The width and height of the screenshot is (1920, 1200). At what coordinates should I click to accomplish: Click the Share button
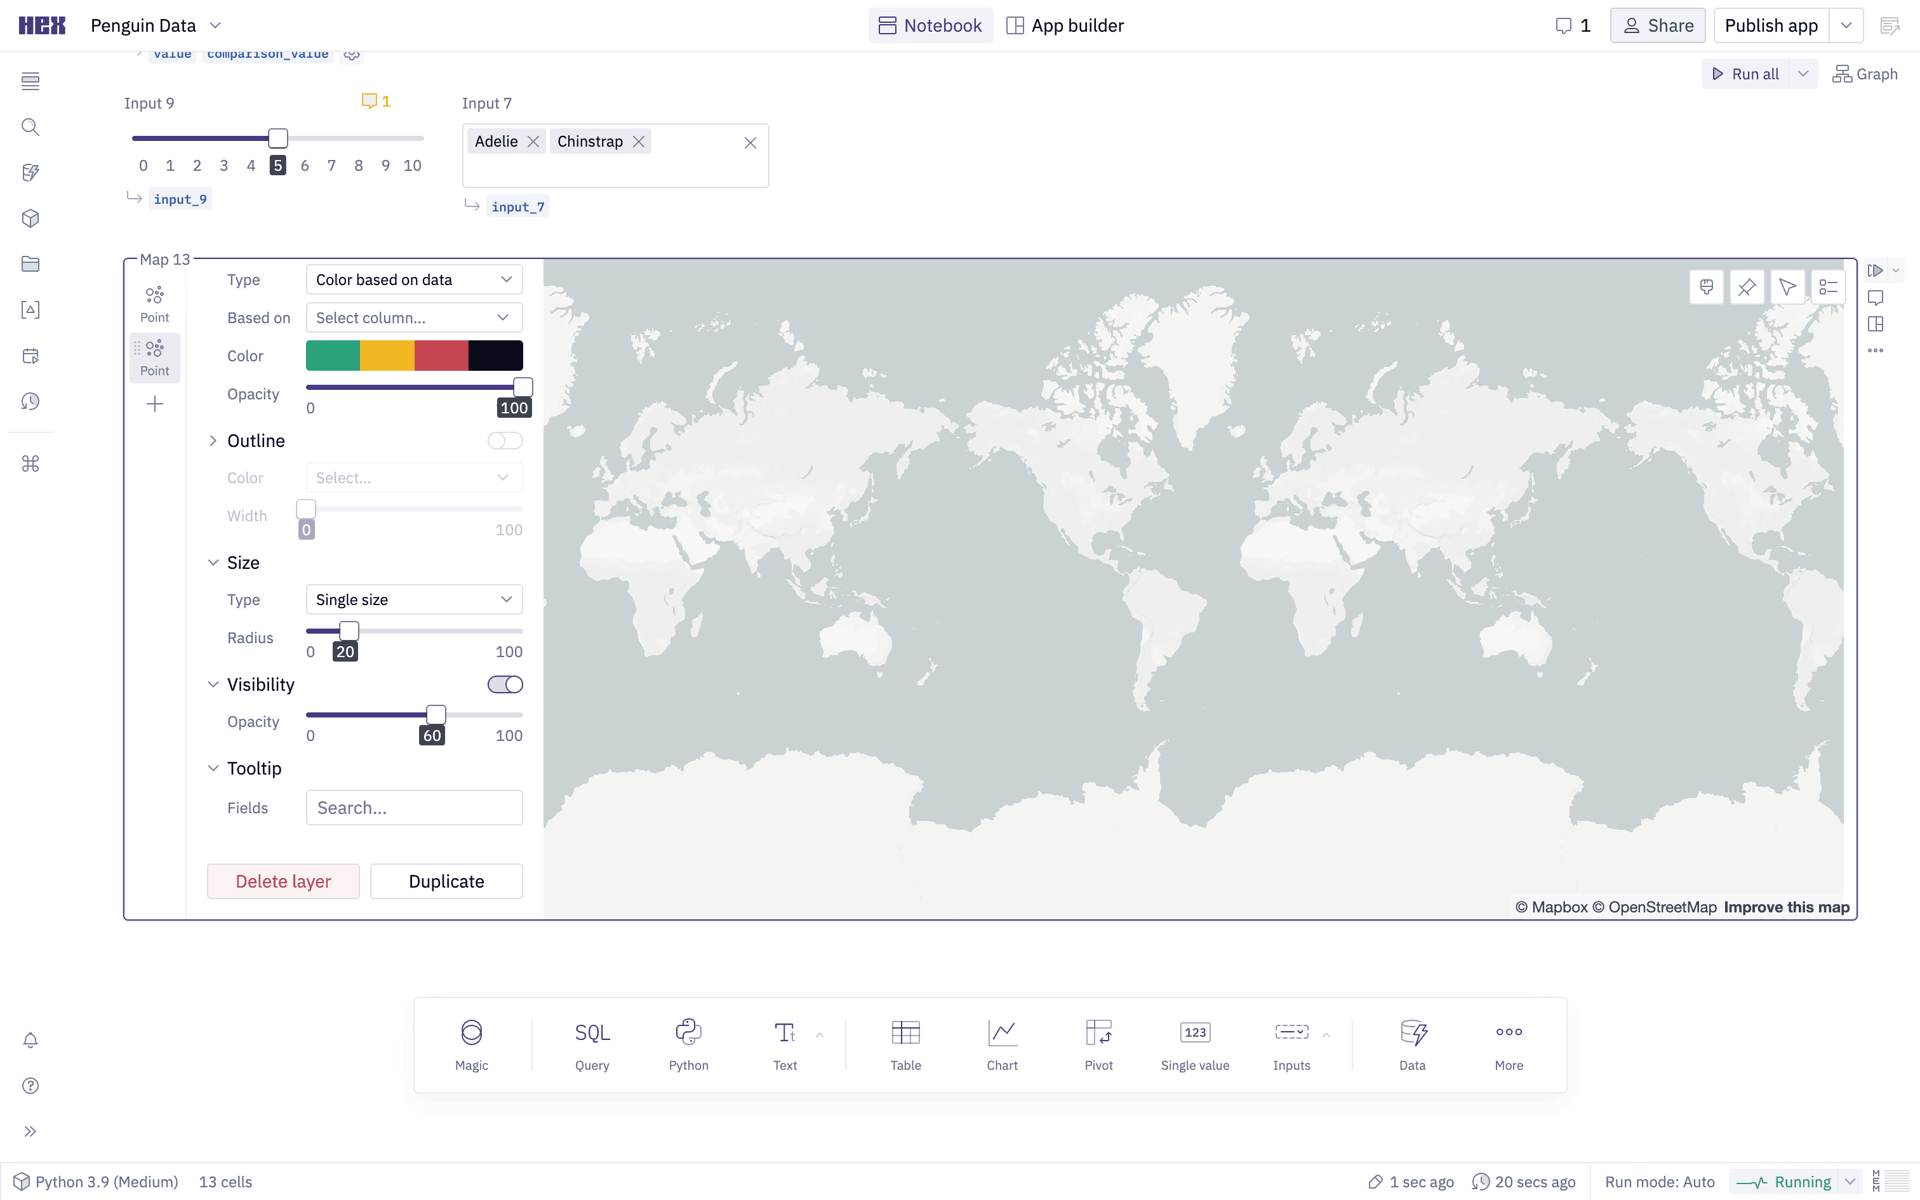pos(1657,26)
